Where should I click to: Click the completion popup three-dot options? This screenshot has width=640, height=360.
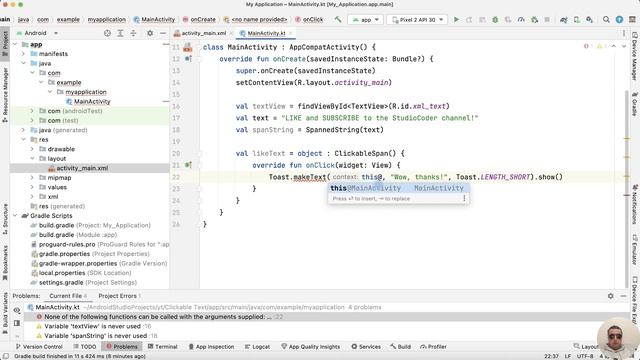pyautogui.click(x=464, y=198)
